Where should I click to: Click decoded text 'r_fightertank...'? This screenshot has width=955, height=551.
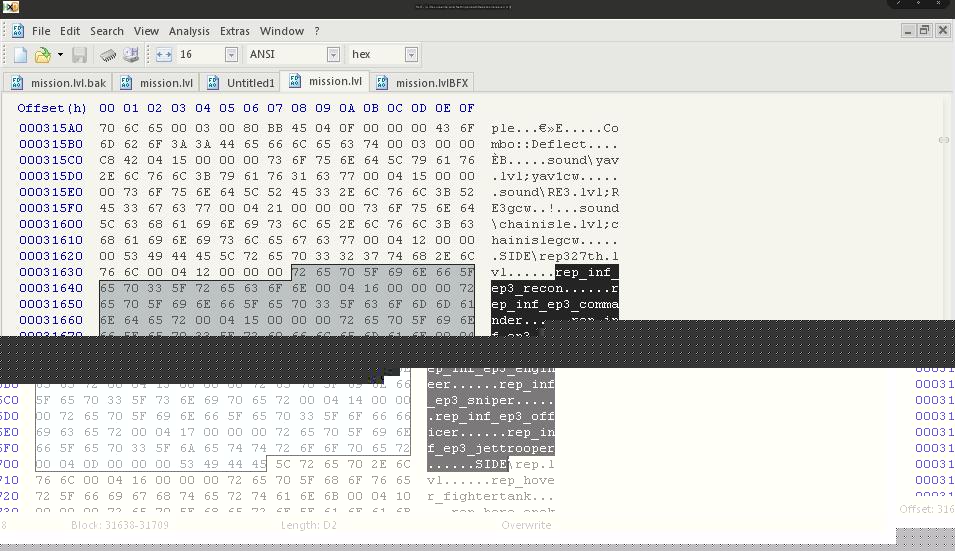[491, 496]
